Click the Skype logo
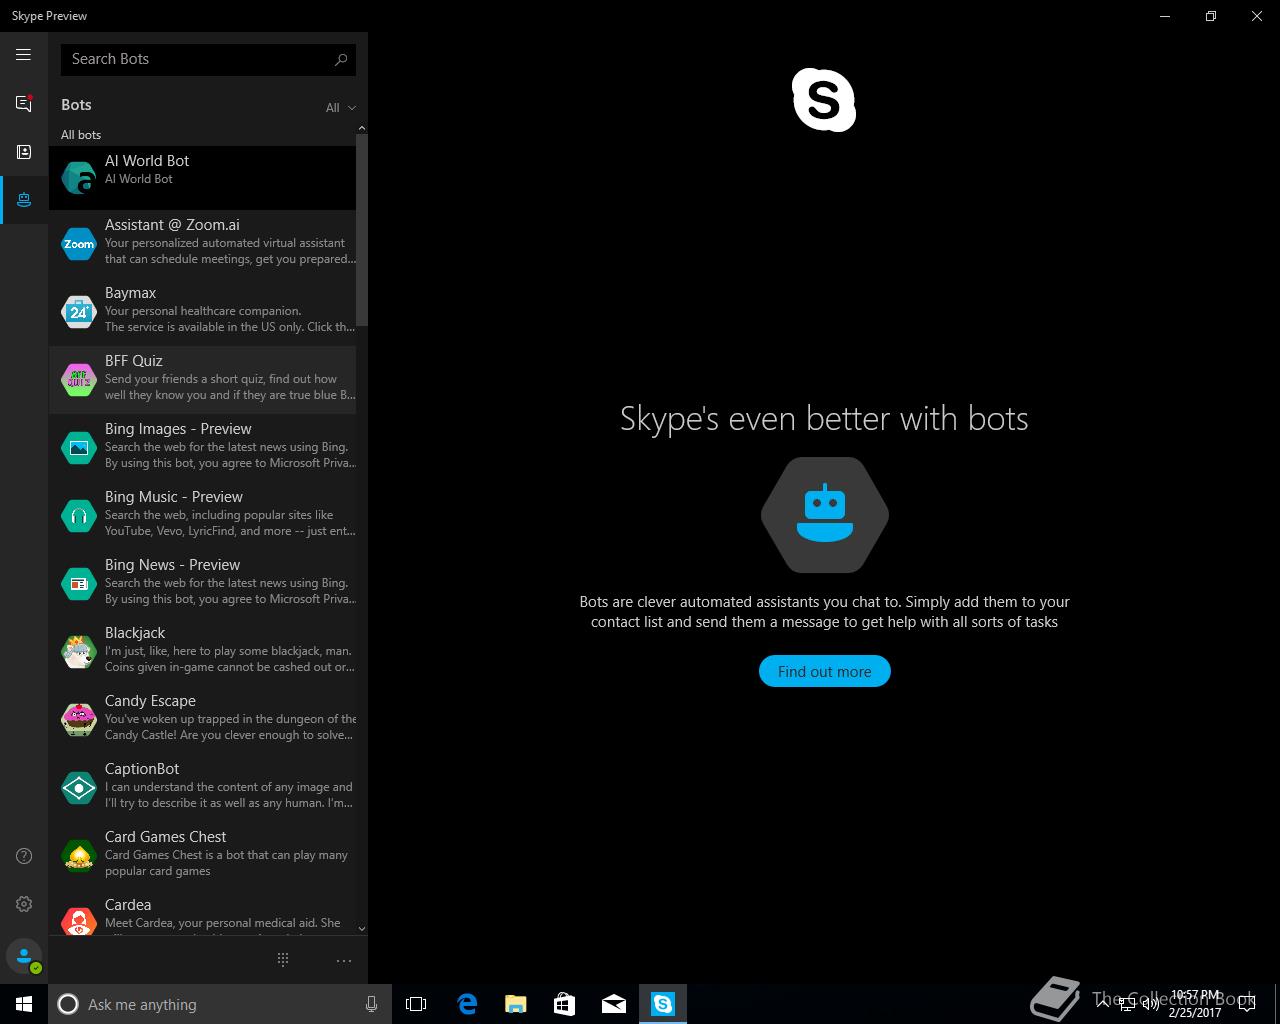The width and height of the screenshot is (1280, 1024). pyautogui.click(x=824, y=100)
